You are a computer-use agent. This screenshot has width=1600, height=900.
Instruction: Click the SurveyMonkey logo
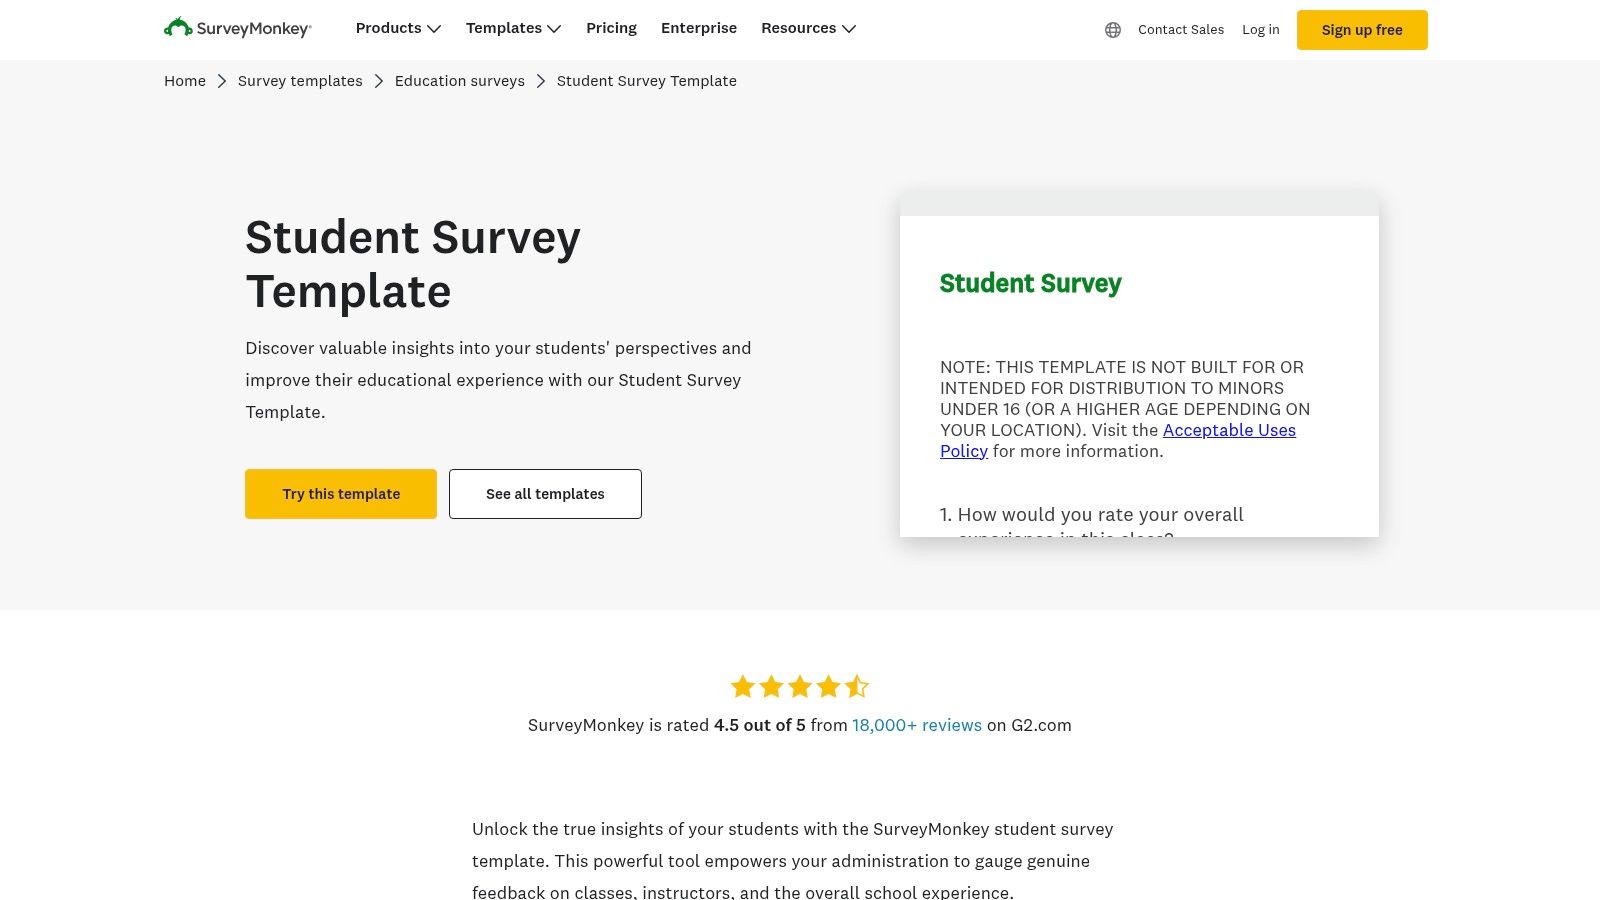click(x=237, y=29)
